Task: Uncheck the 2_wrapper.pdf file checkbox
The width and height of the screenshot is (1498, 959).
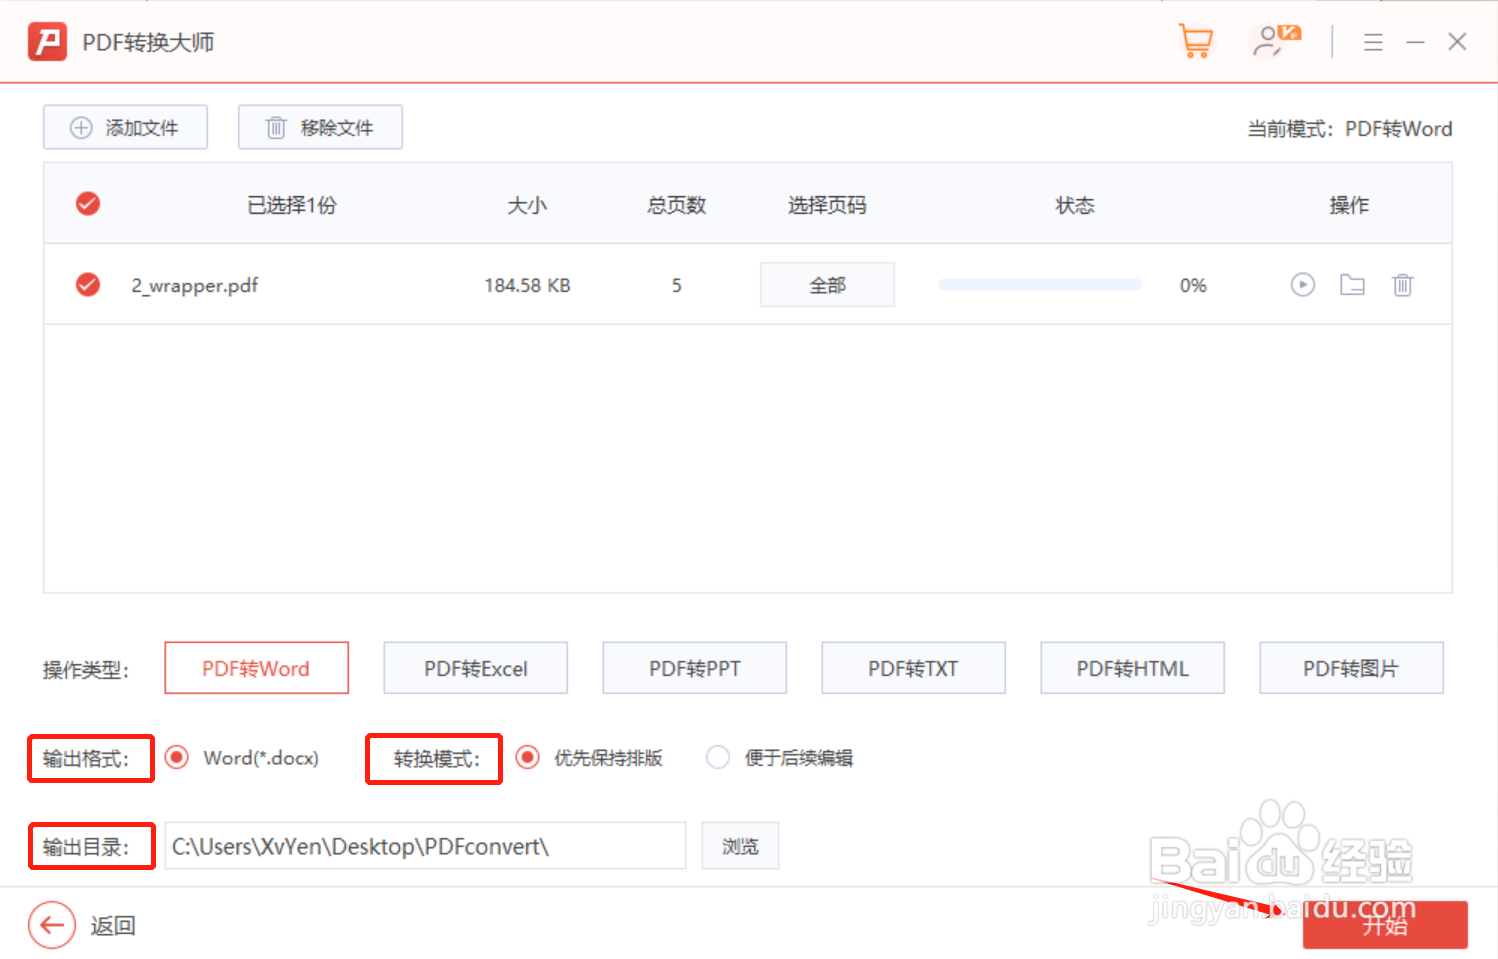Action: pos(88,285)
